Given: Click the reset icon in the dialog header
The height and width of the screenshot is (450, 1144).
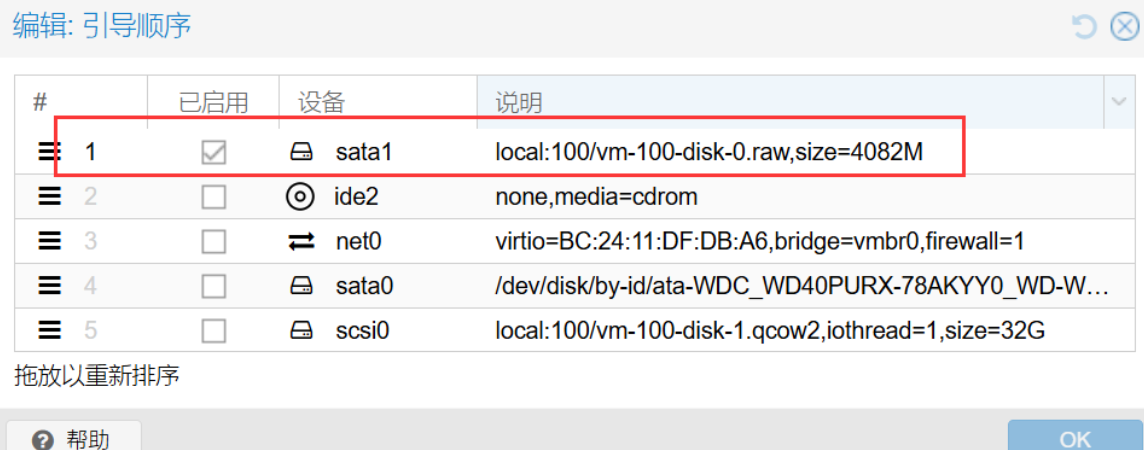Looking at the screenshot, I should coord(1085,27).
